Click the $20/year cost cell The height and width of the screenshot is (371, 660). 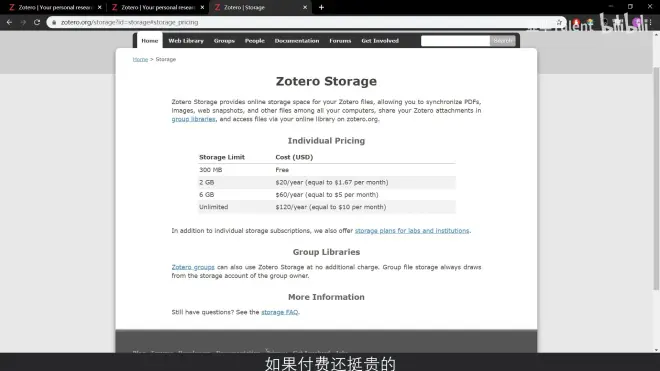[x=332, y=182]
